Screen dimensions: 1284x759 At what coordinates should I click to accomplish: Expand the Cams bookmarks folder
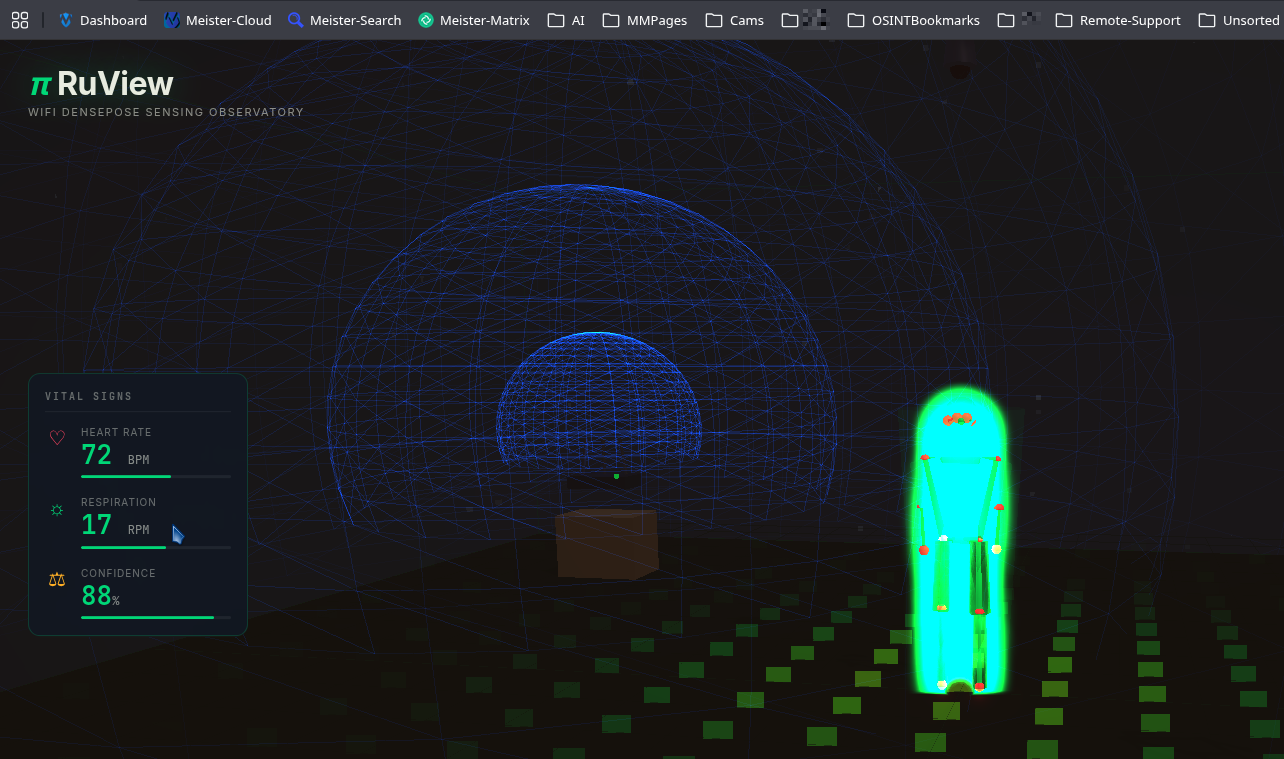click(734, 20)
